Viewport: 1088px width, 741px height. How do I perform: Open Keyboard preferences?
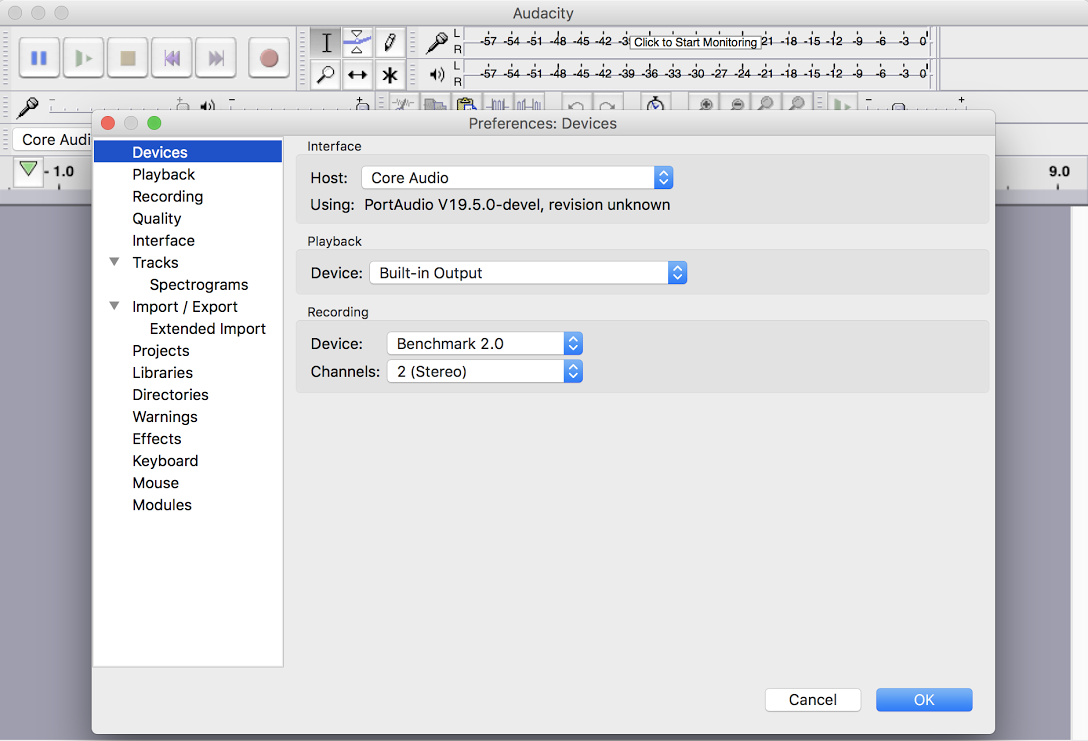(165, 461)
